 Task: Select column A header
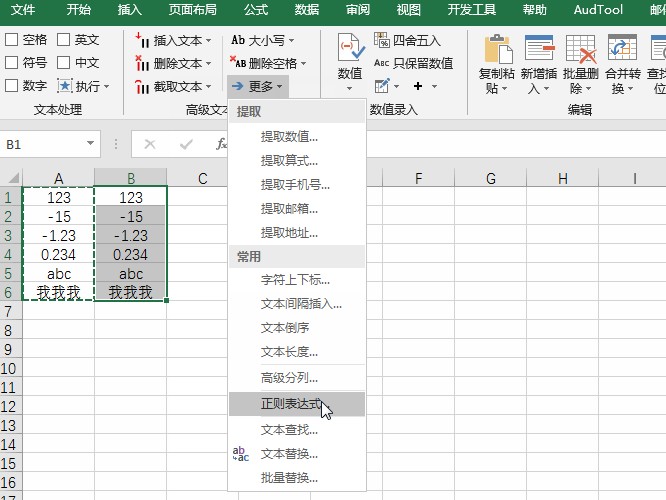pos(59,178)
